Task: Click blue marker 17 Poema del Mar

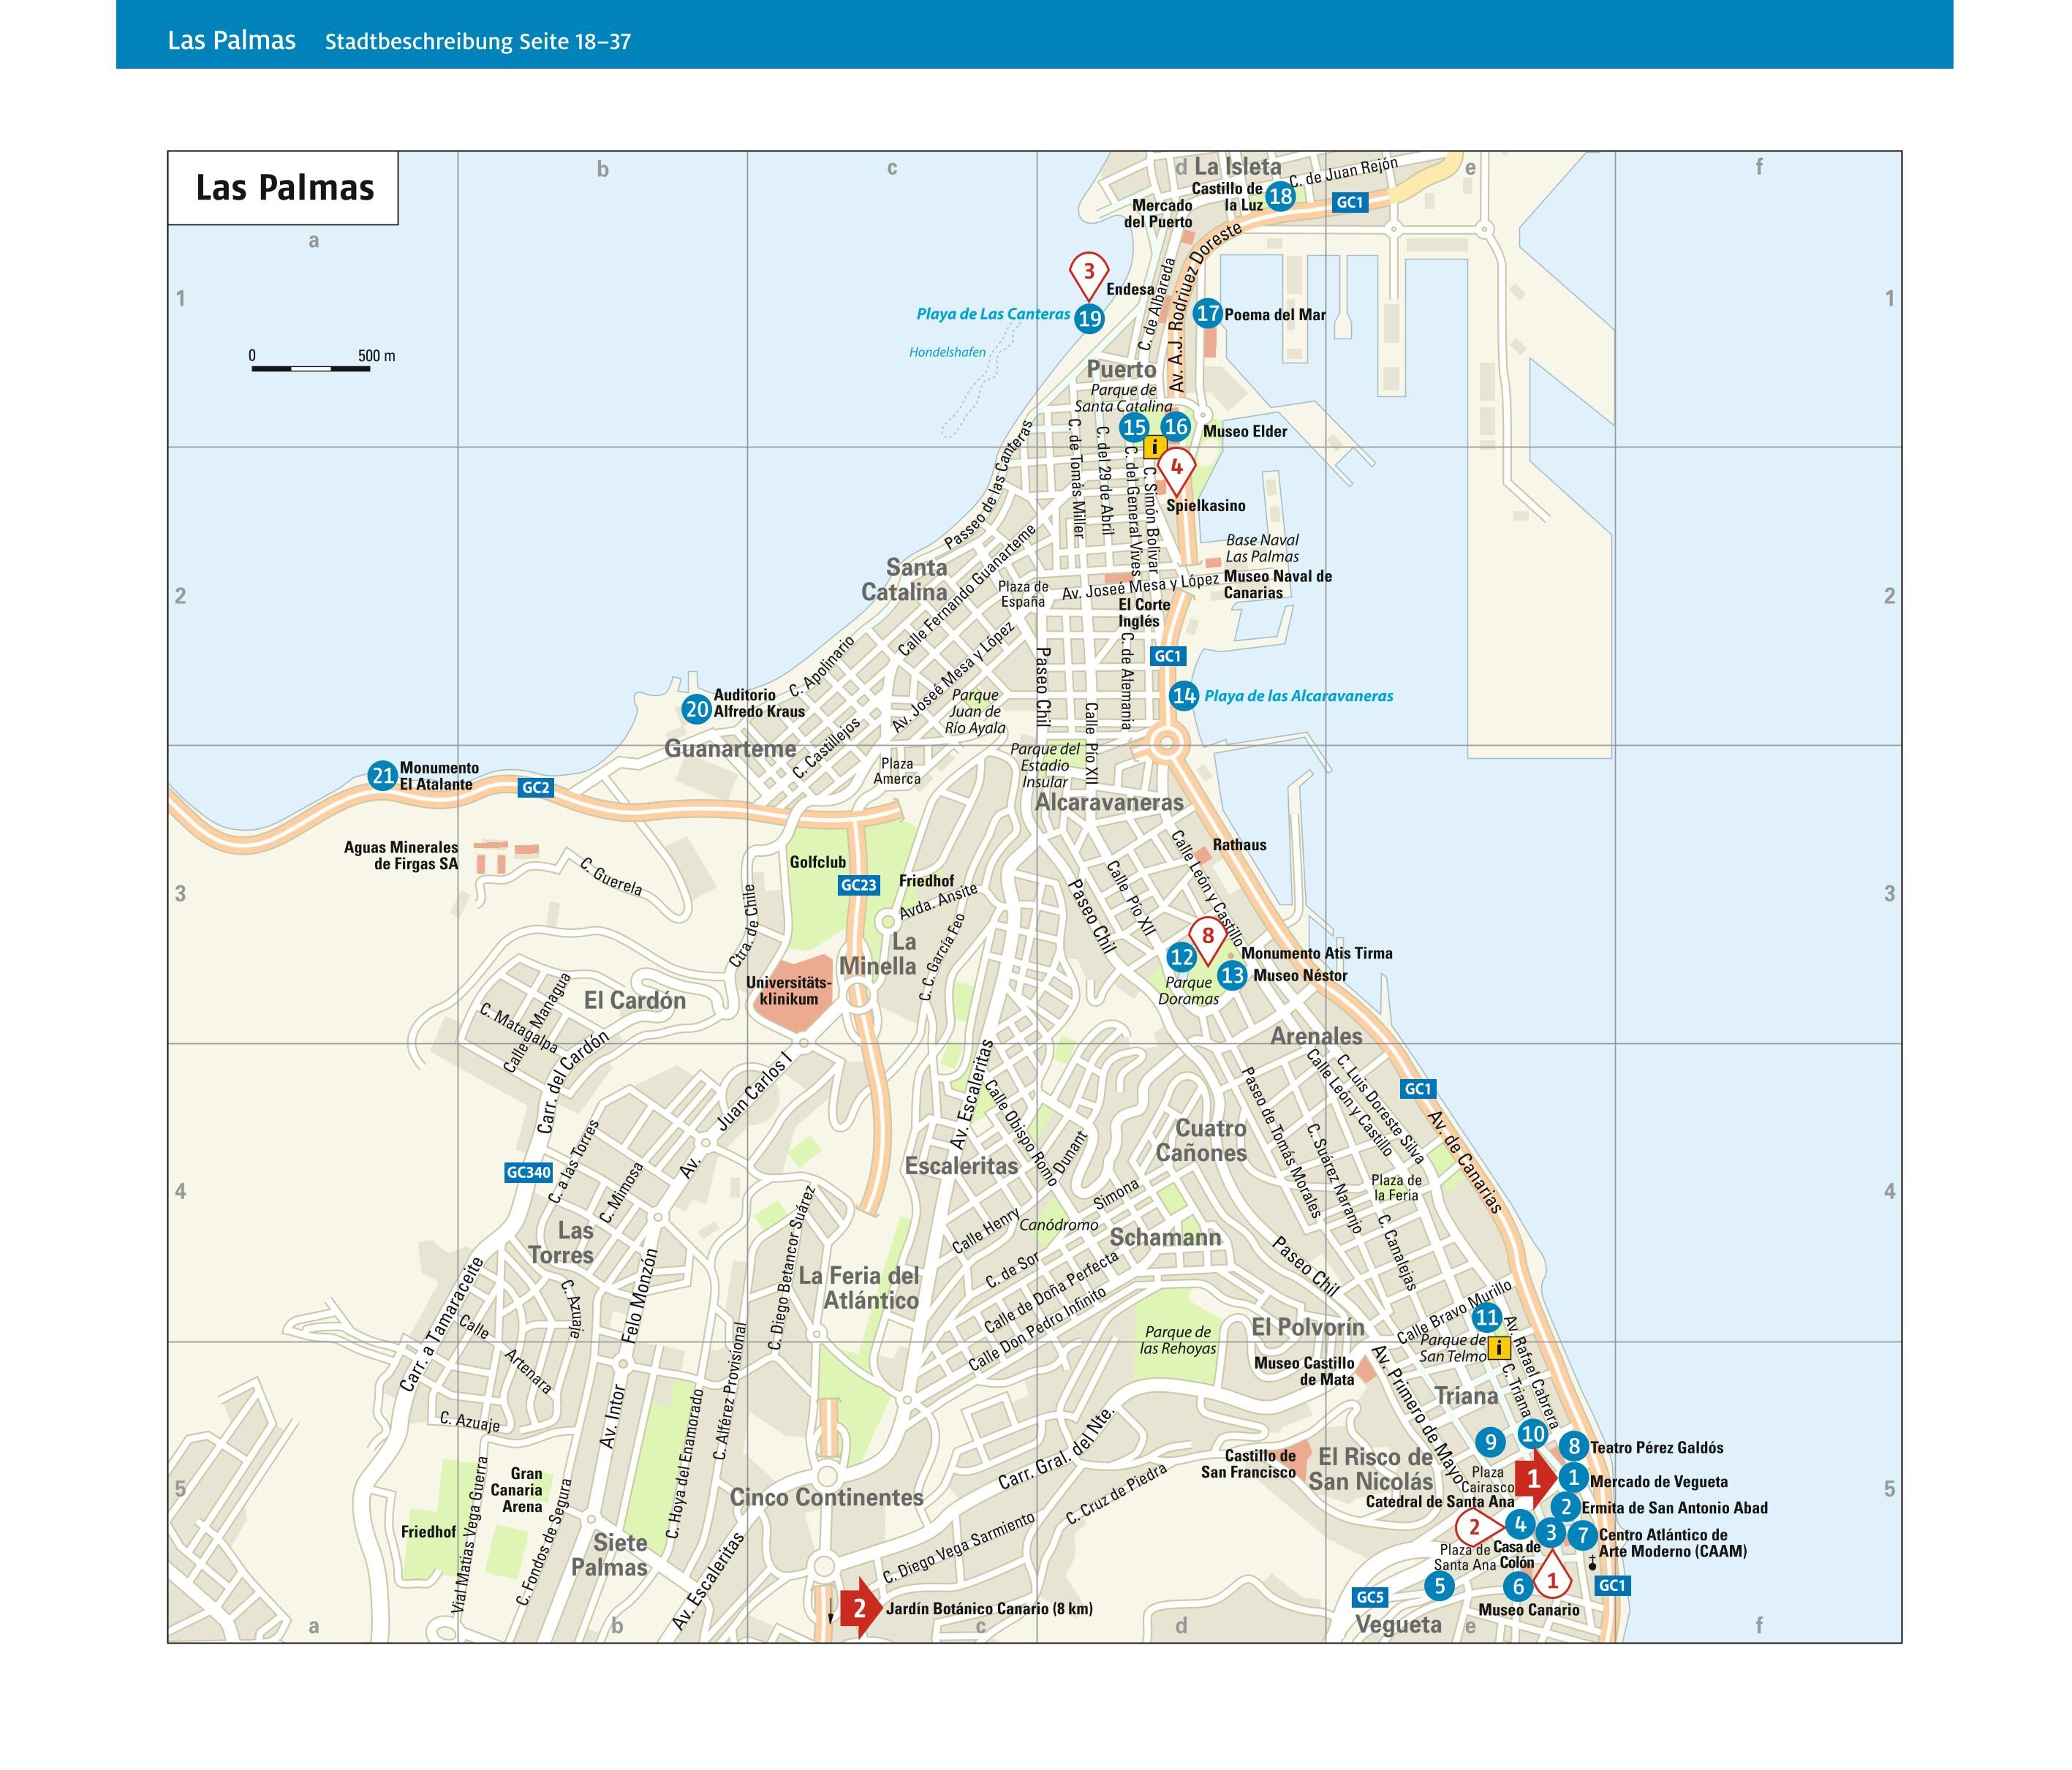Action: pyautogui.click(x=1208, y=313)
